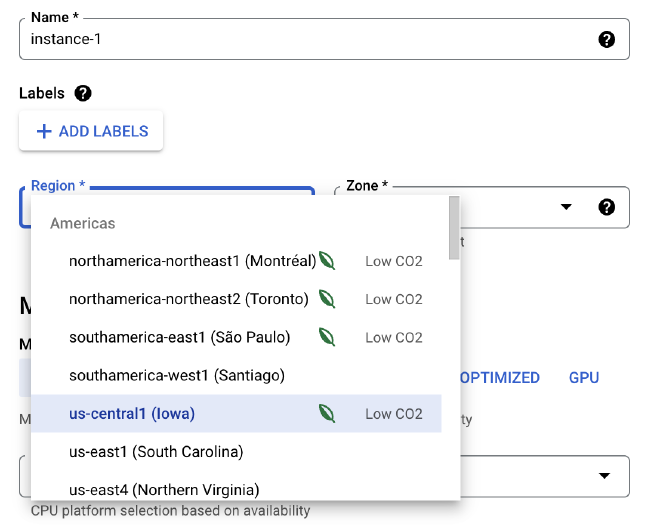The width and height of the screenshot is (660, 525).
Task: Click the CPU platform selection hint text
Action: (x=170, y=511)
